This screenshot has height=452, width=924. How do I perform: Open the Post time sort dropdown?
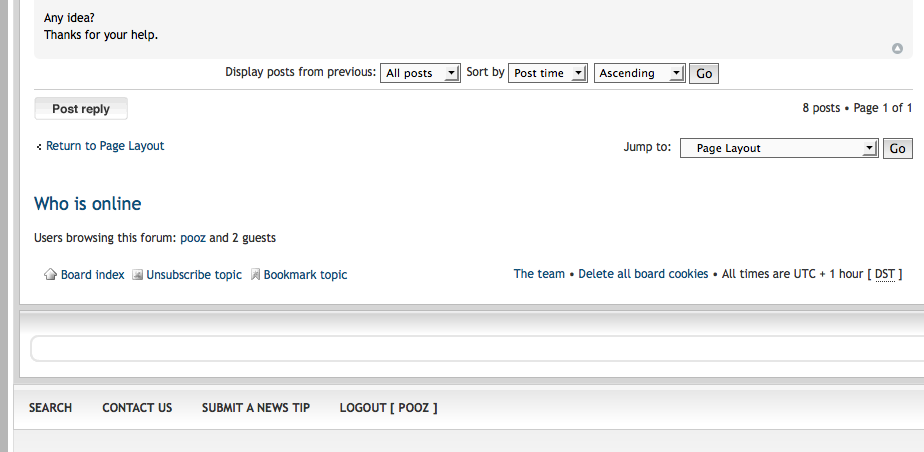547,73
